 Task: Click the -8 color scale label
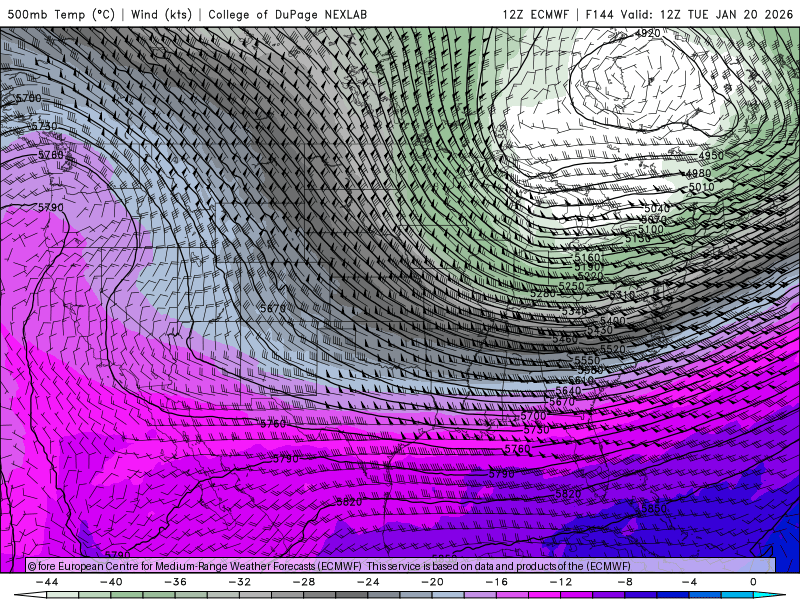tap(625, 582)
